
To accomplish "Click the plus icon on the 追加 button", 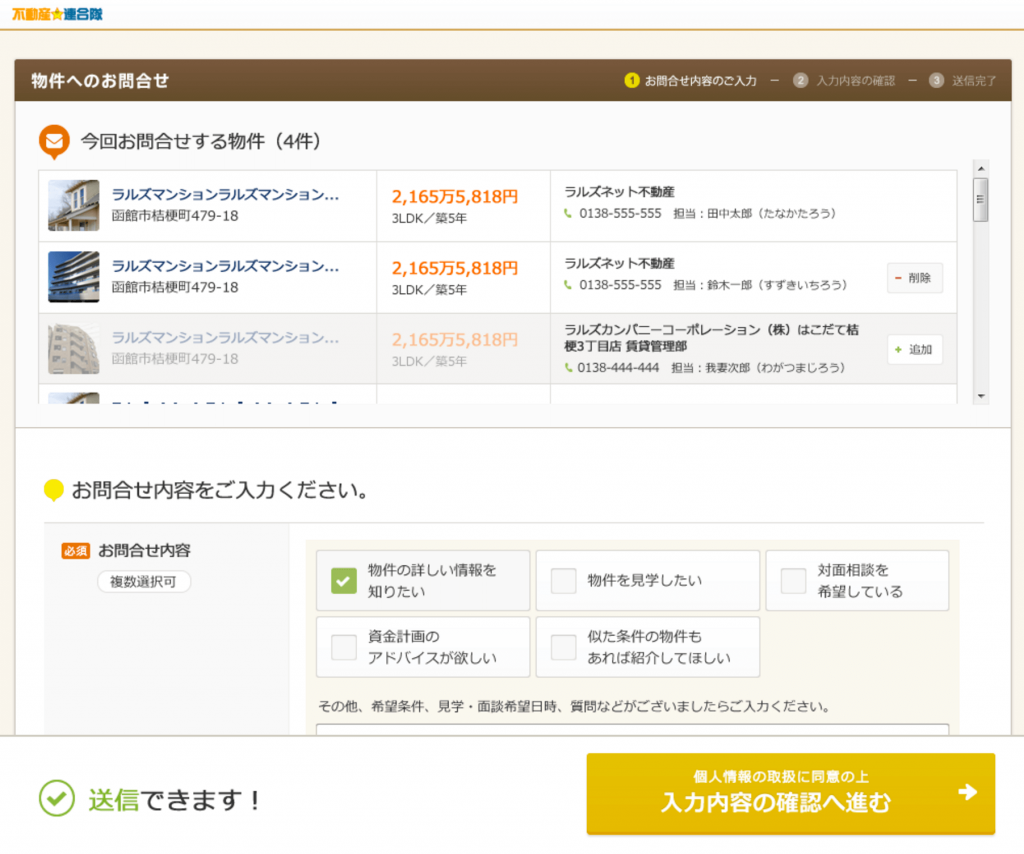I will tap(898, 349).
